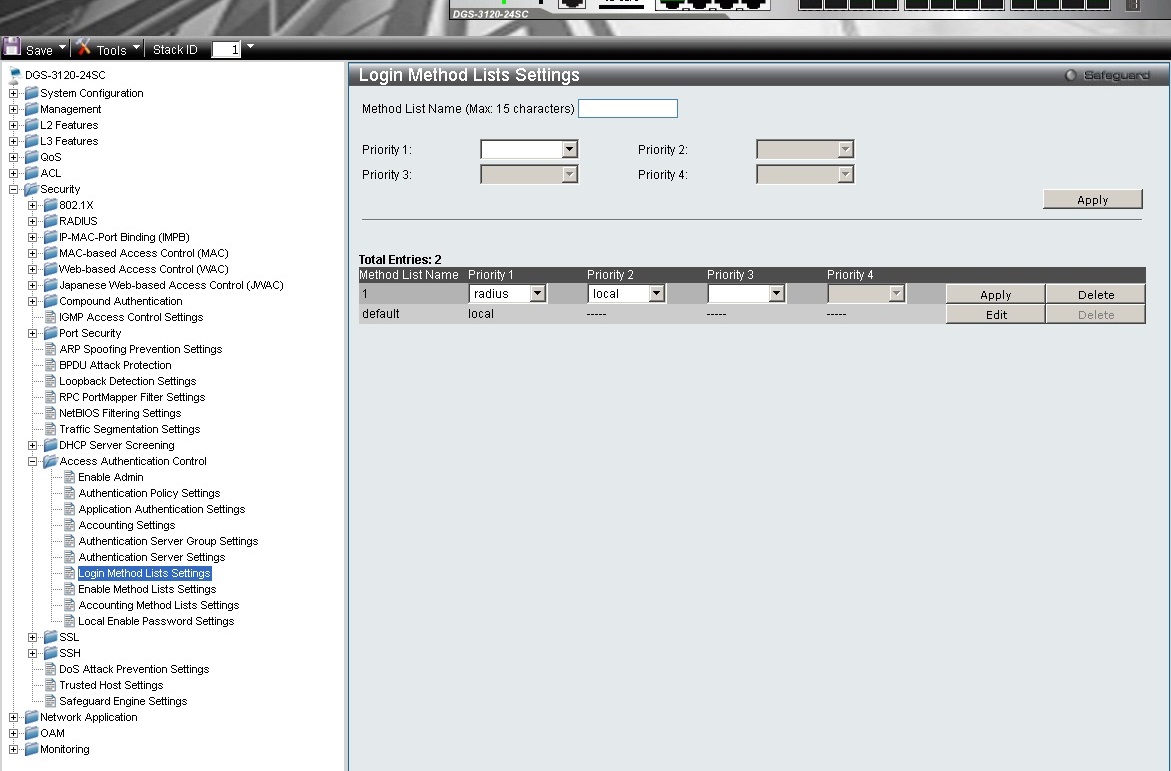Click the Monitoring folder icon
The image size is (1171, 771).
coord(31,749)
